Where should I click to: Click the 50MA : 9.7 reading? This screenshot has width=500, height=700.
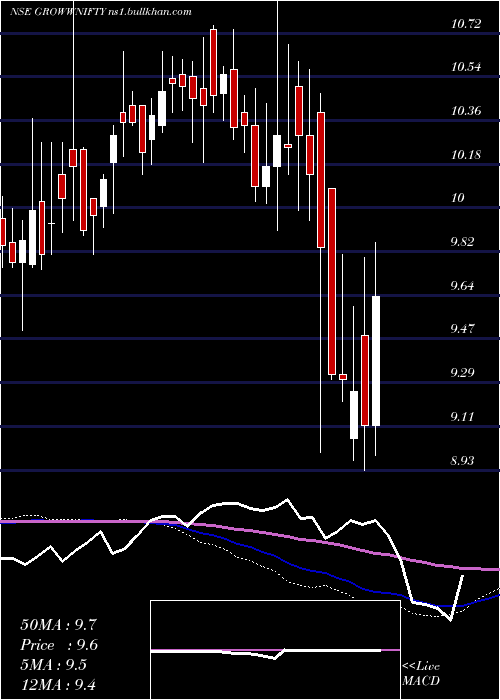(58, 625)
